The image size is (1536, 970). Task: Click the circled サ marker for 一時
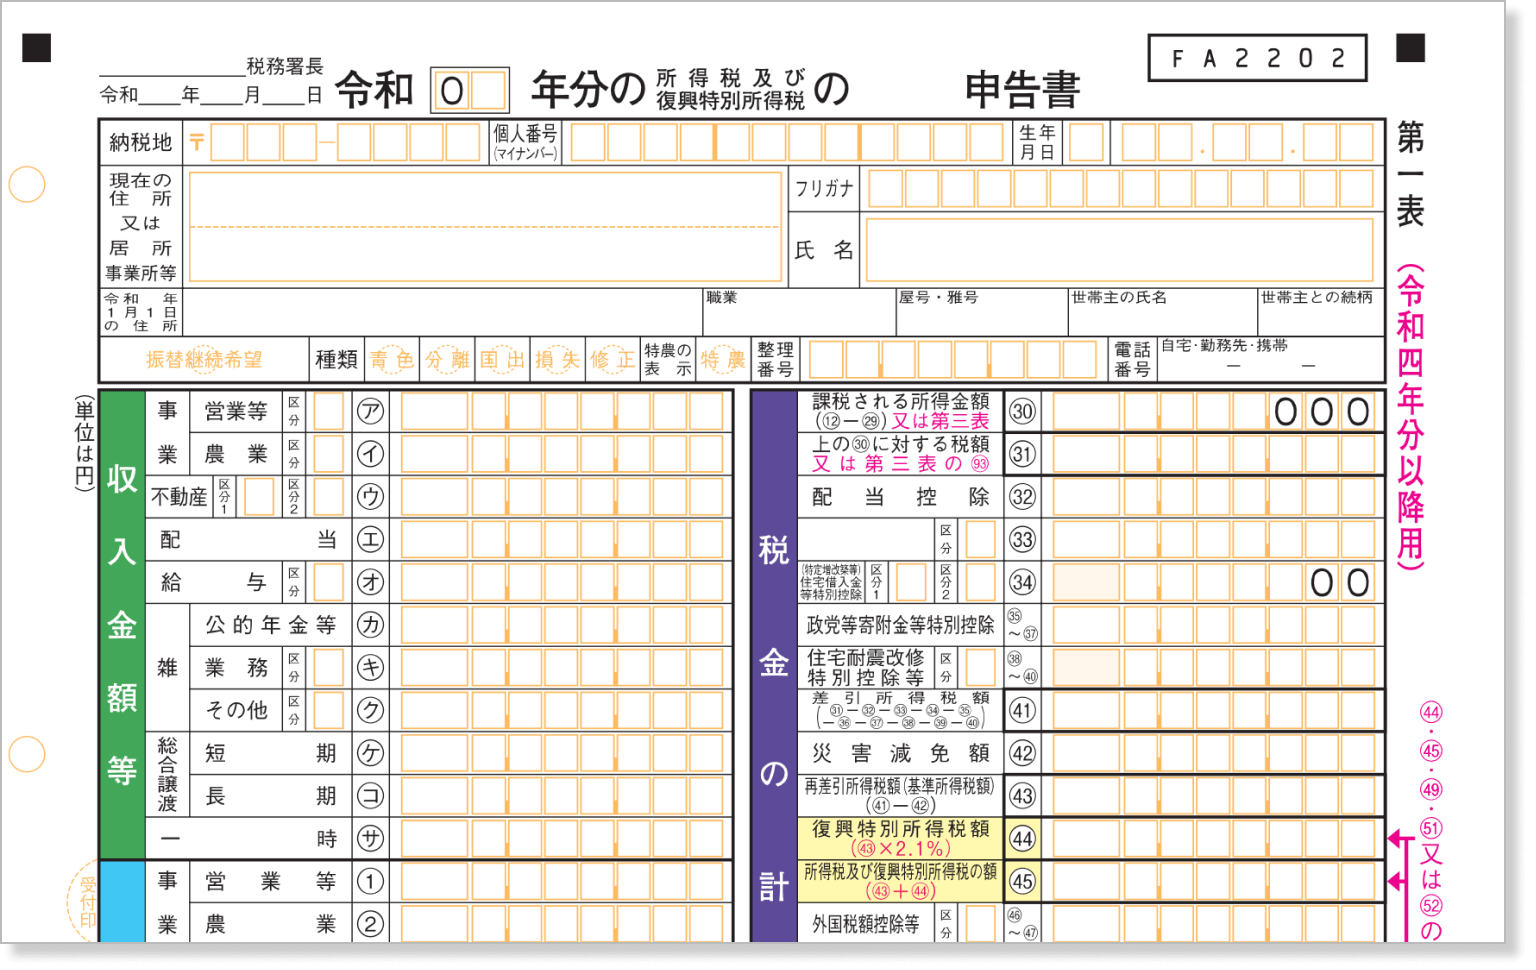point(371,839)
